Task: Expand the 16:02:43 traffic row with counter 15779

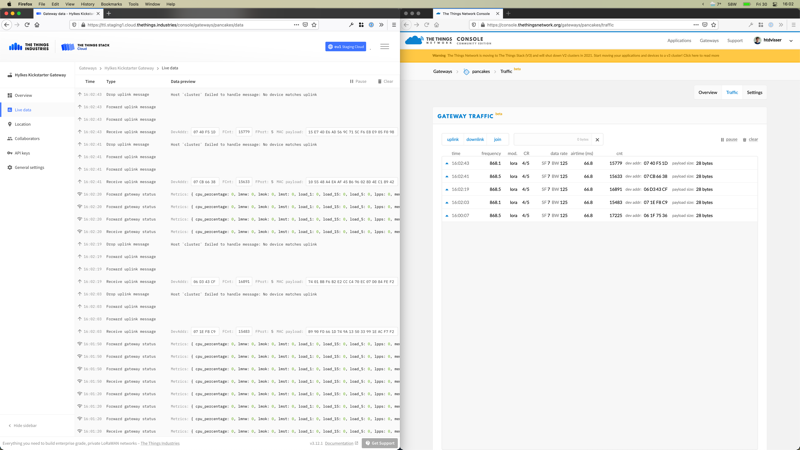Action: (x=599, y=163)
